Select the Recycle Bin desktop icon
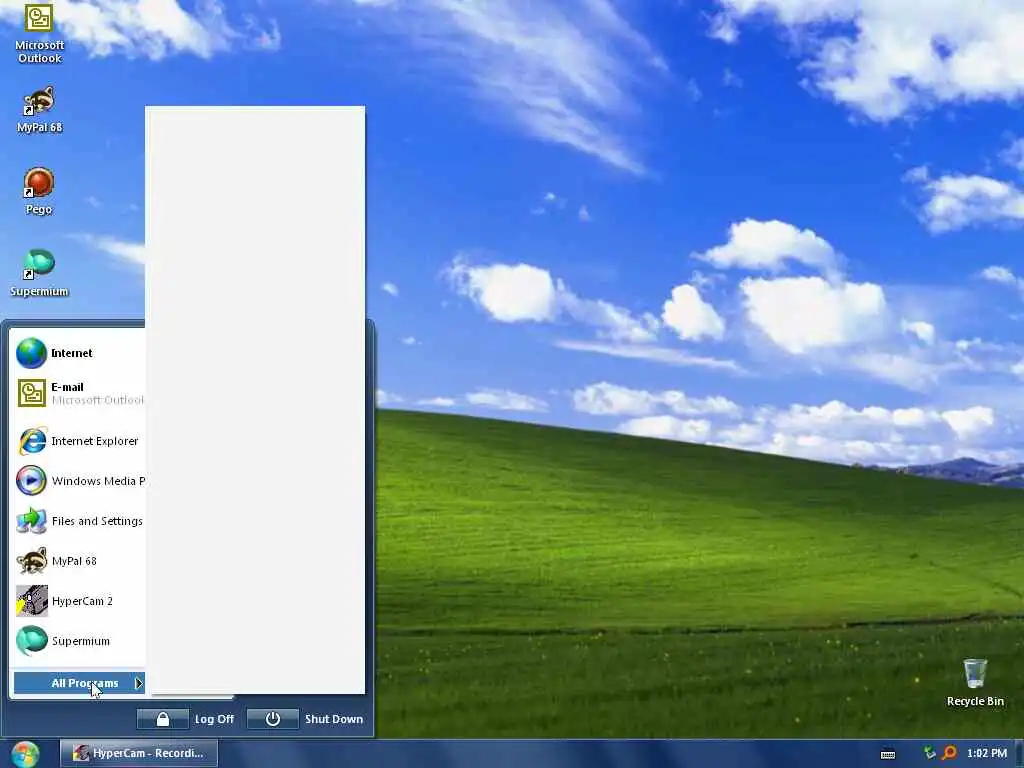1024x768 pixels. pos(975,682)
